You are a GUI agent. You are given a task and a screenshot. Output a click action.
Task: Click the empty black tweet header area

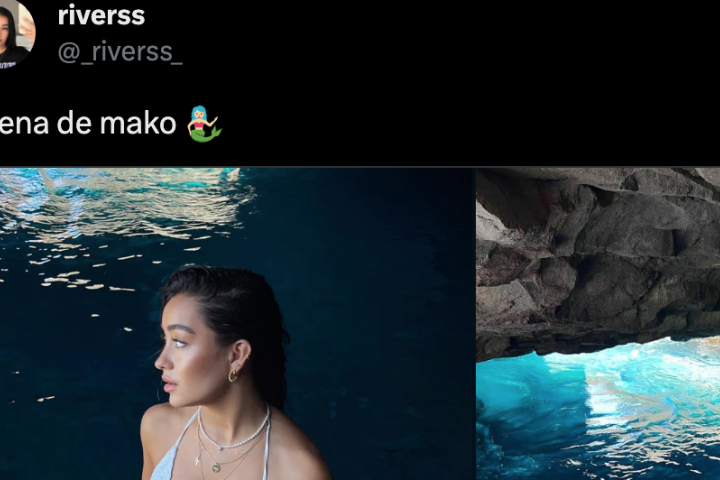pos(459,69)
